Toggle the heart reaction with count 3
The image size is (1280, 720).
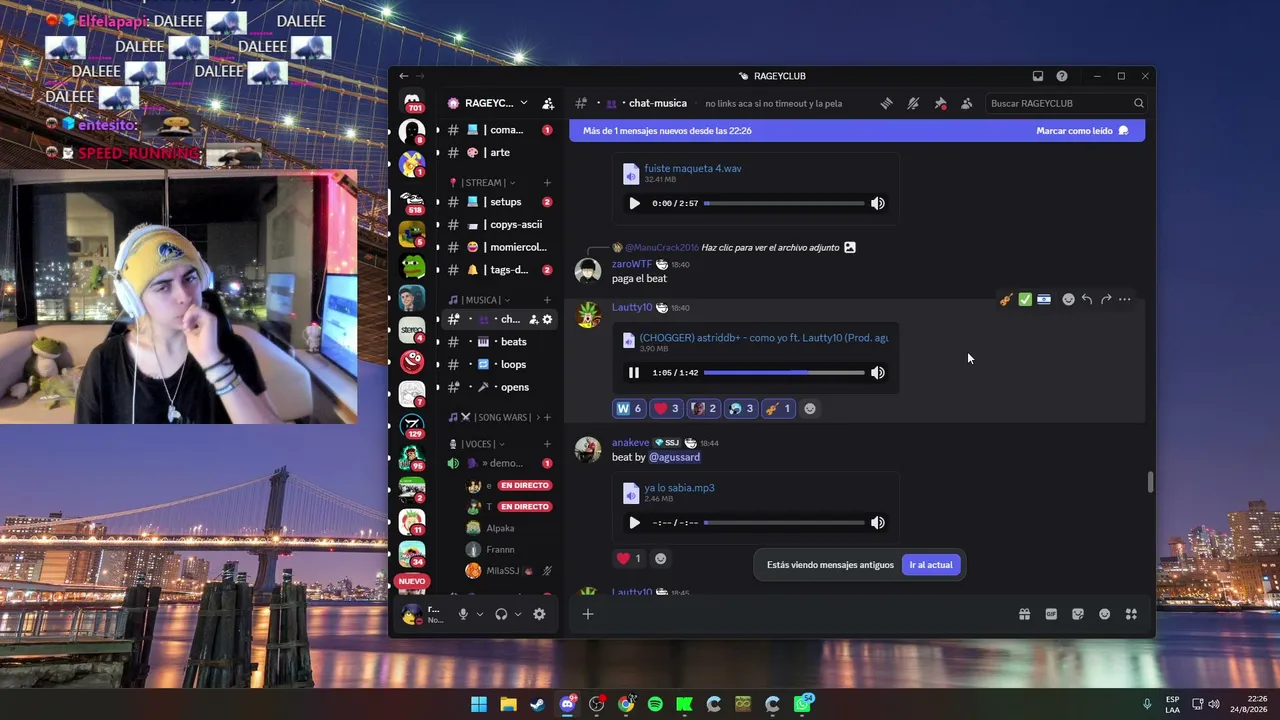click(x=666, y=408)
